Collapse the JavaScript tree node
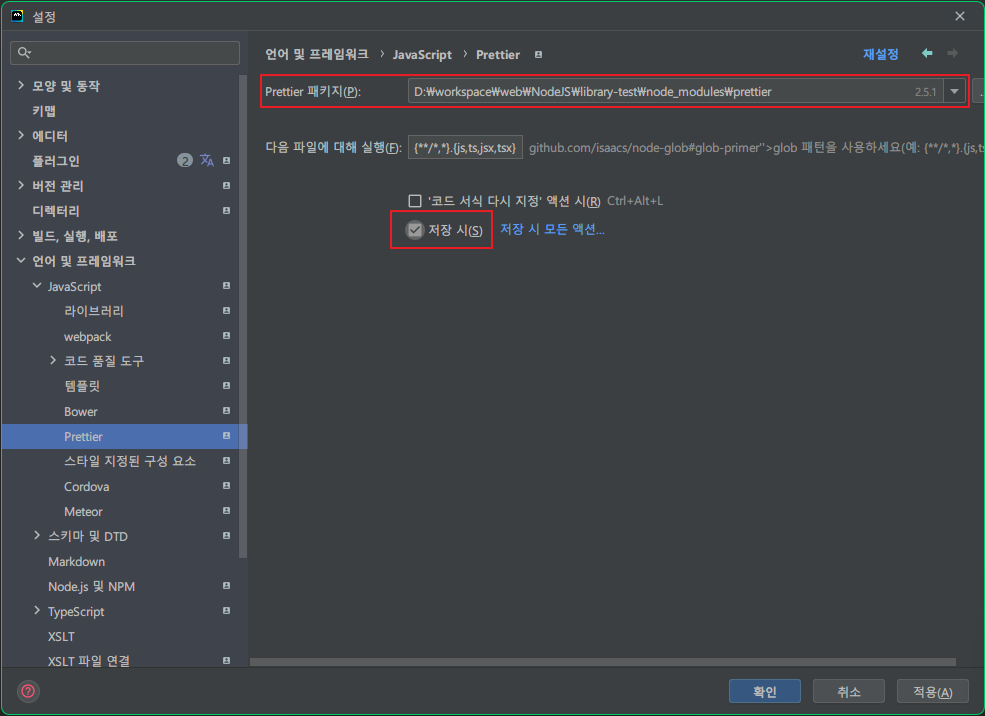The image size is (985, 716). tap(37, 286)
